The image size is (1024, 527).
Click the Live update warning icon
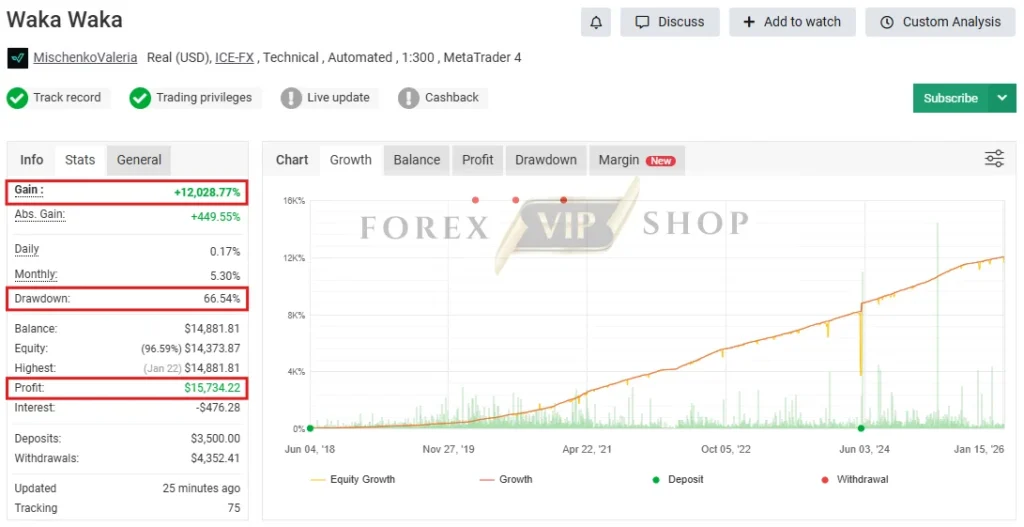coord(291,98)
